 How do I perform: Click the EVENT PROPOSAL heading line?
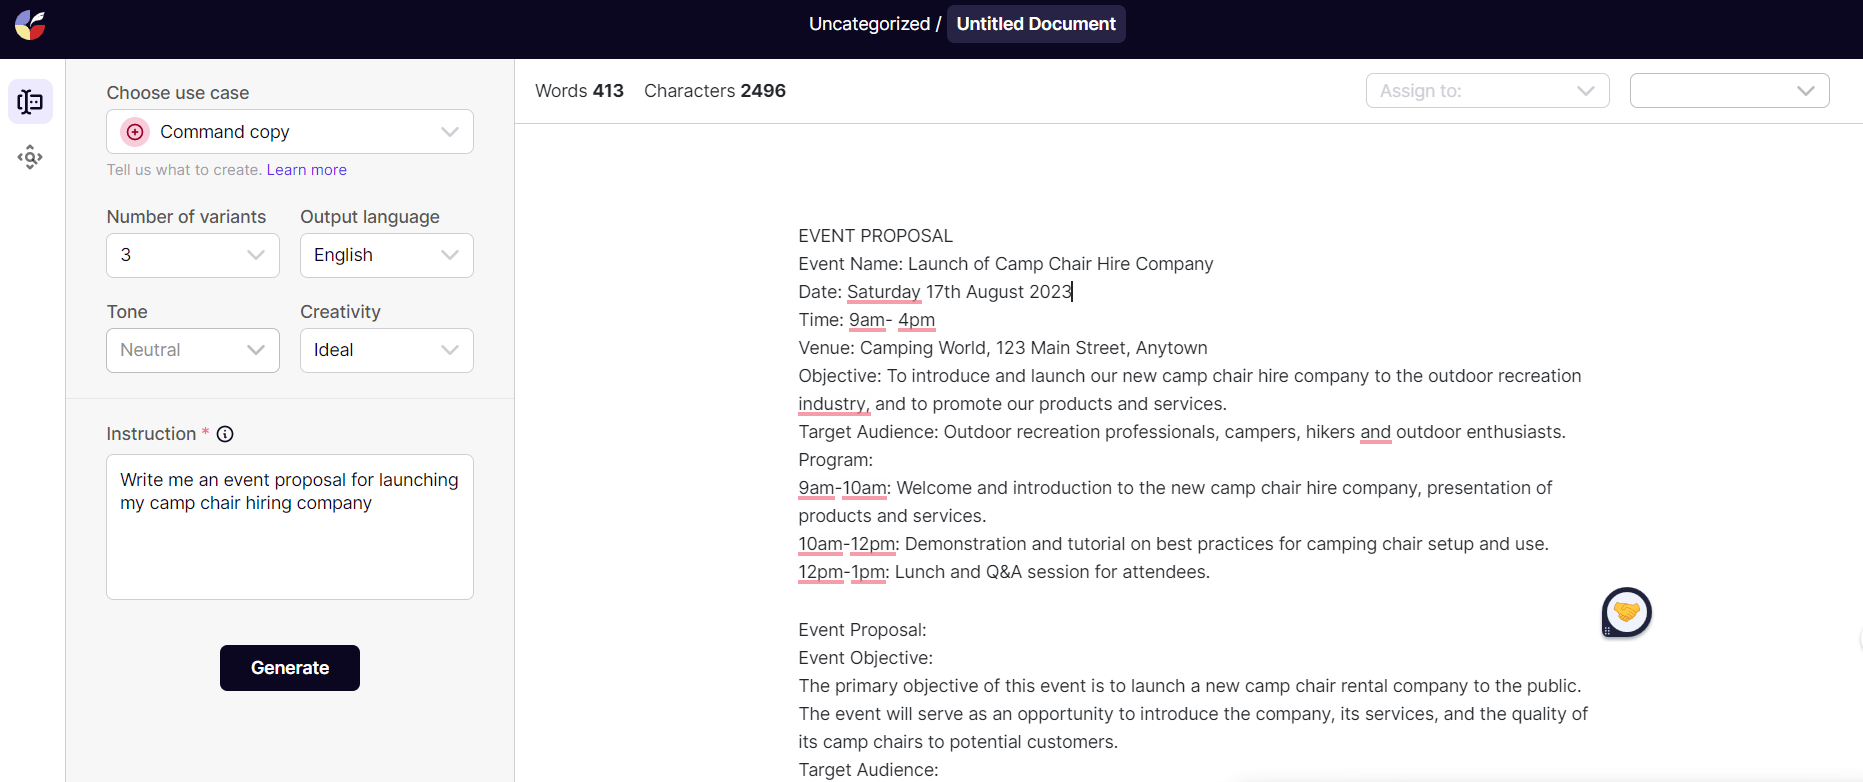click(875, 236)
